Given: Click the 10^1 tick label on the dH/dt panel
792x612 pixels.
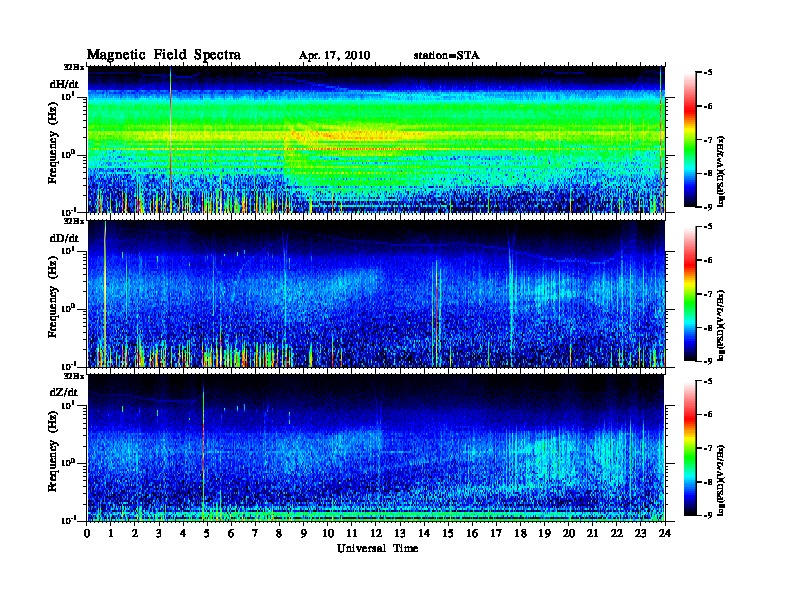Looking at the screenshot, I should [68, 96].
